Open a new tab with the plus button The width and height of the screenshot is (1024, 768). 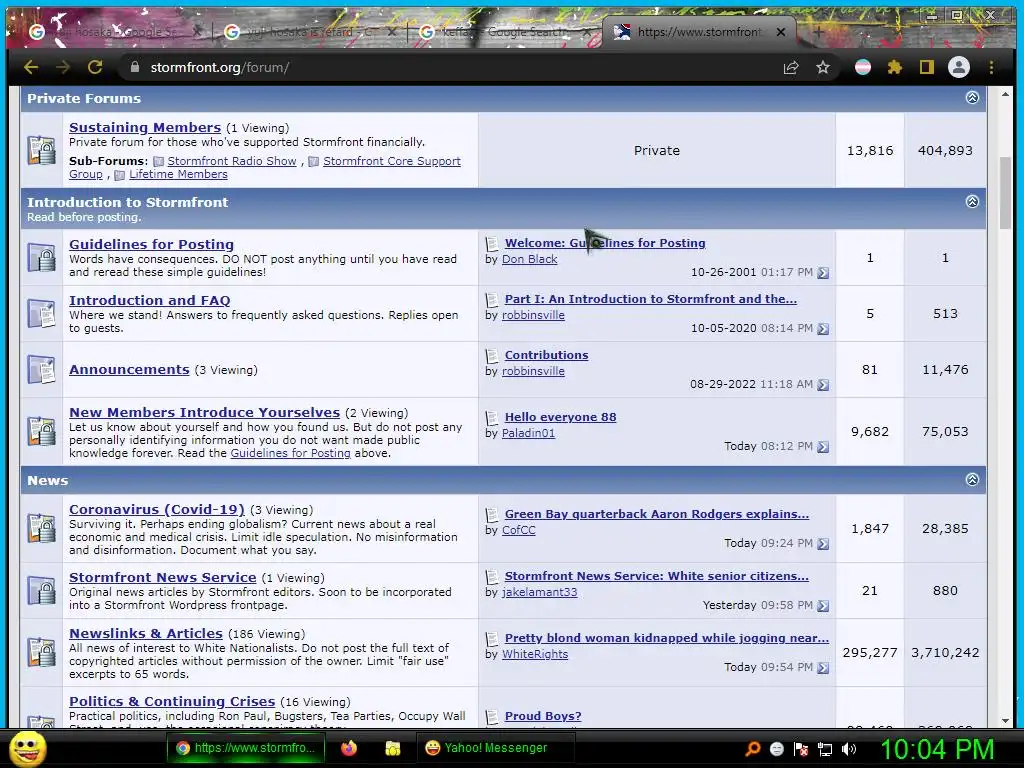(x=818, y=31)
